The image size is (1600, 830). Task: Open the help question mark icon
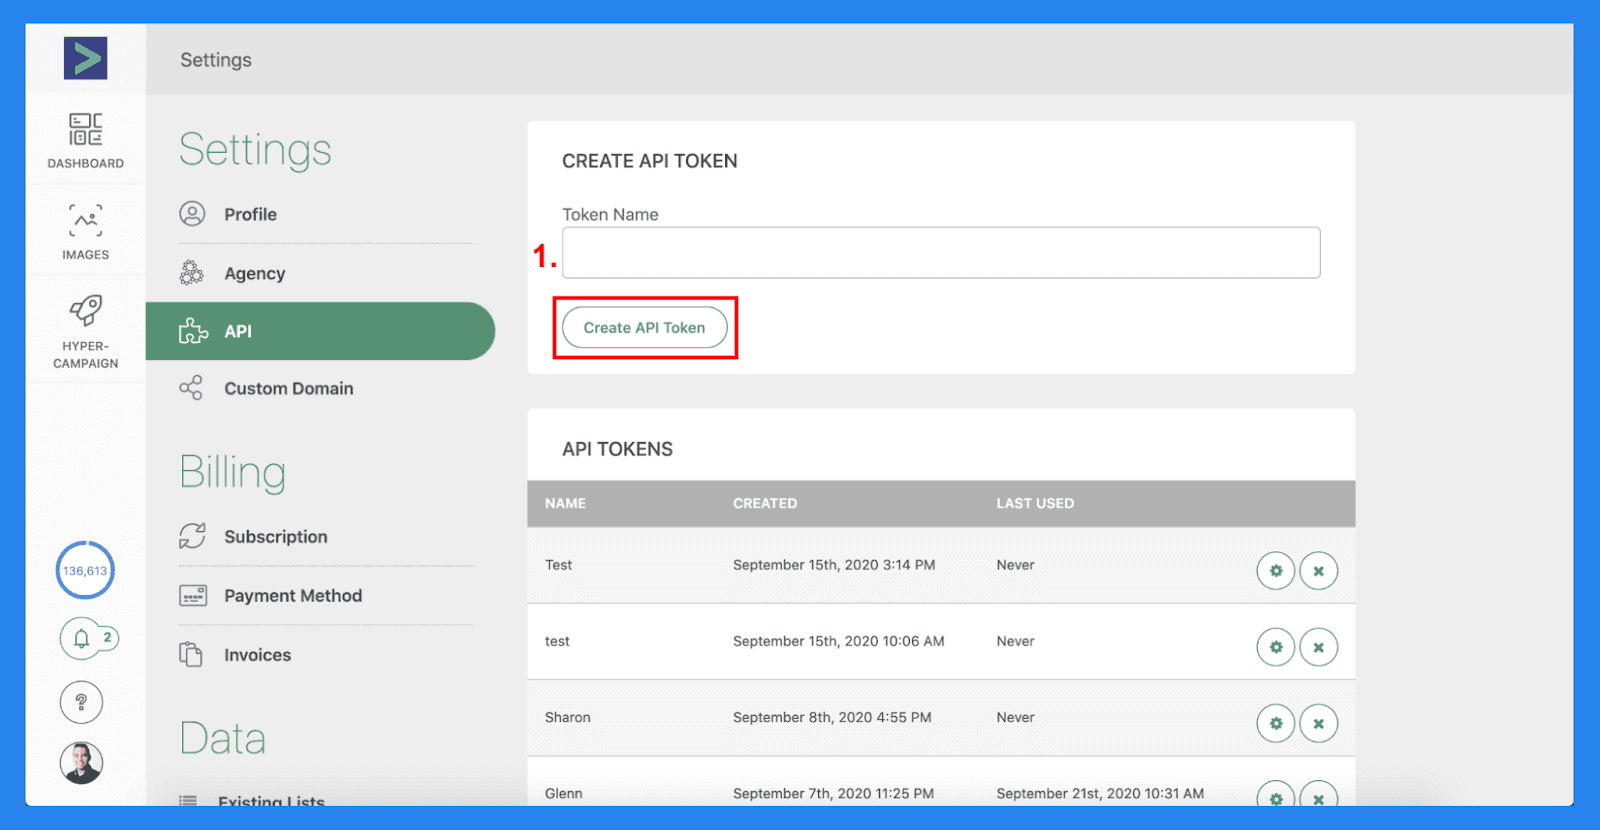81,702
